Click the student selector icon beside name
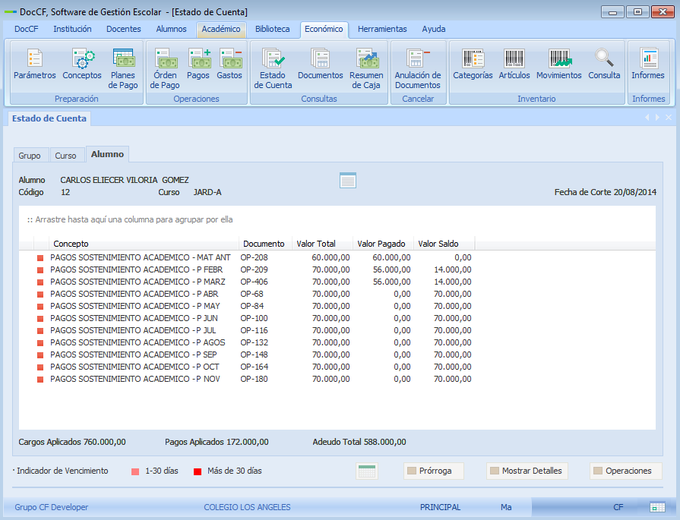This screenshot has height=520, width=680. point(348,180)
